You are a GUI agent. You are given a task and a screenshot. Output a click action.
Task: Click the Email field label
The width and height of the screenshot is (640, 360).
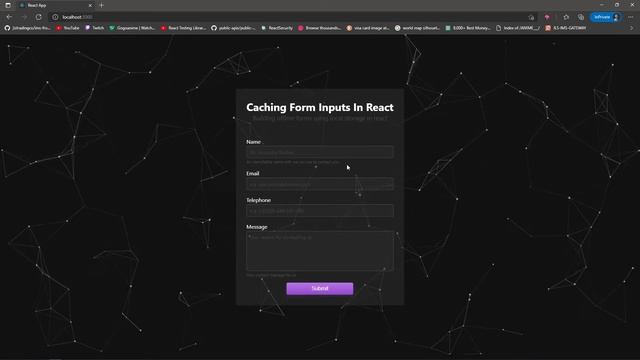253,173
